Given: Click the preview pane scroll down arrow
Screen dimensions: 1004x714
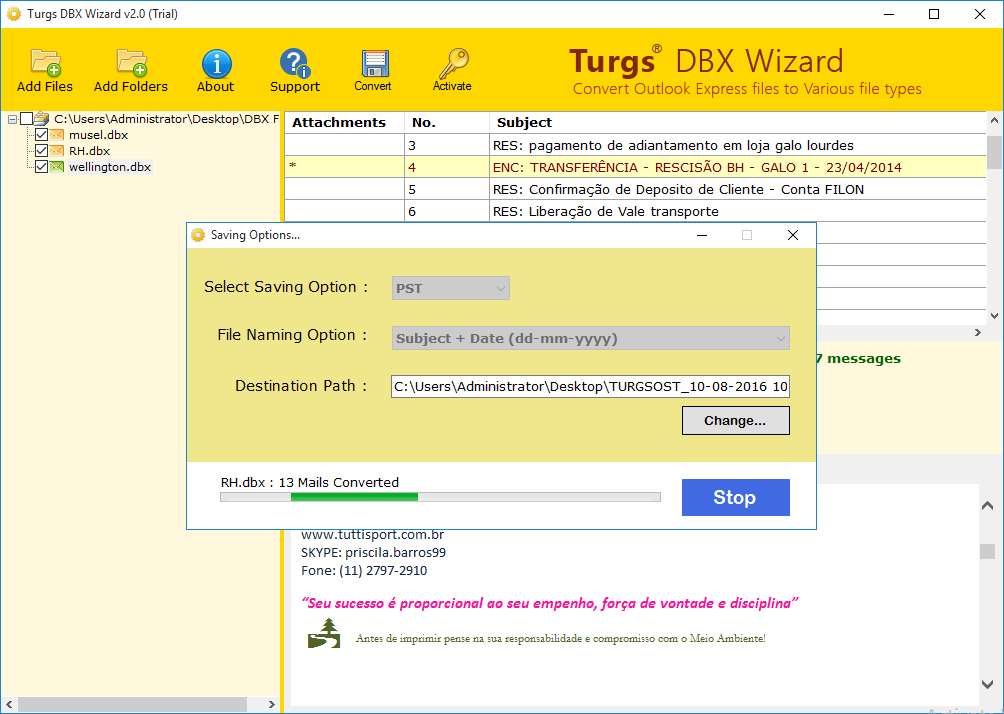Looking at the screenshot, I should pos(987,684).
